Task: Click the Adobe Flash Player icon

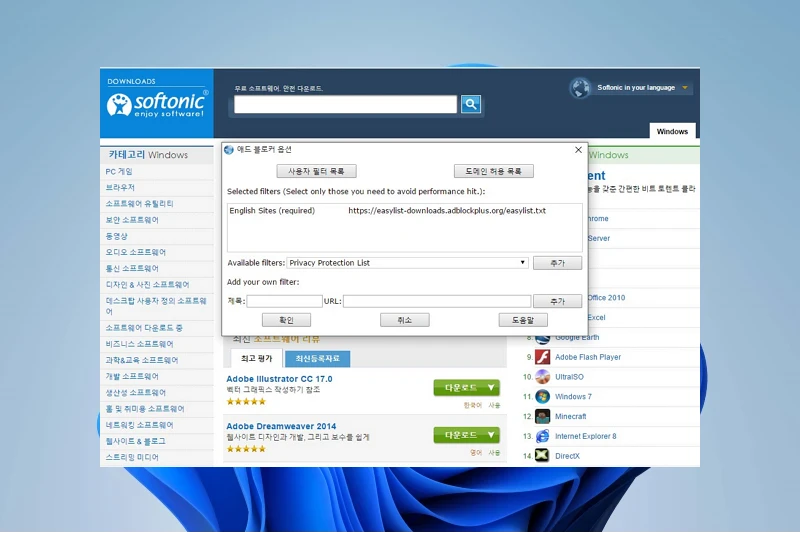Action: click(543, 357)
